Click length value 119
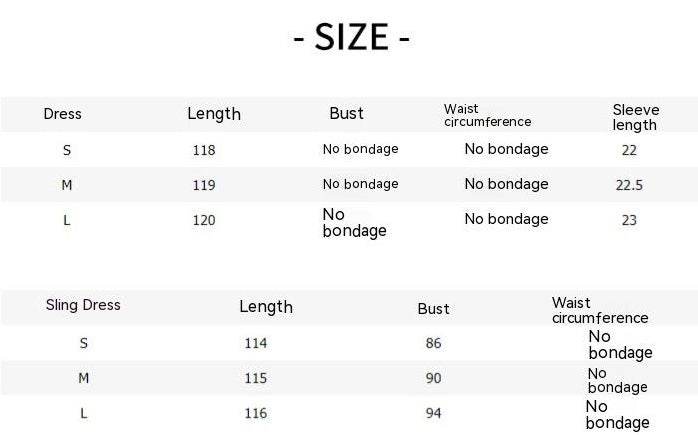This screenshot has height=435, width=698. (x=204, y=185)
